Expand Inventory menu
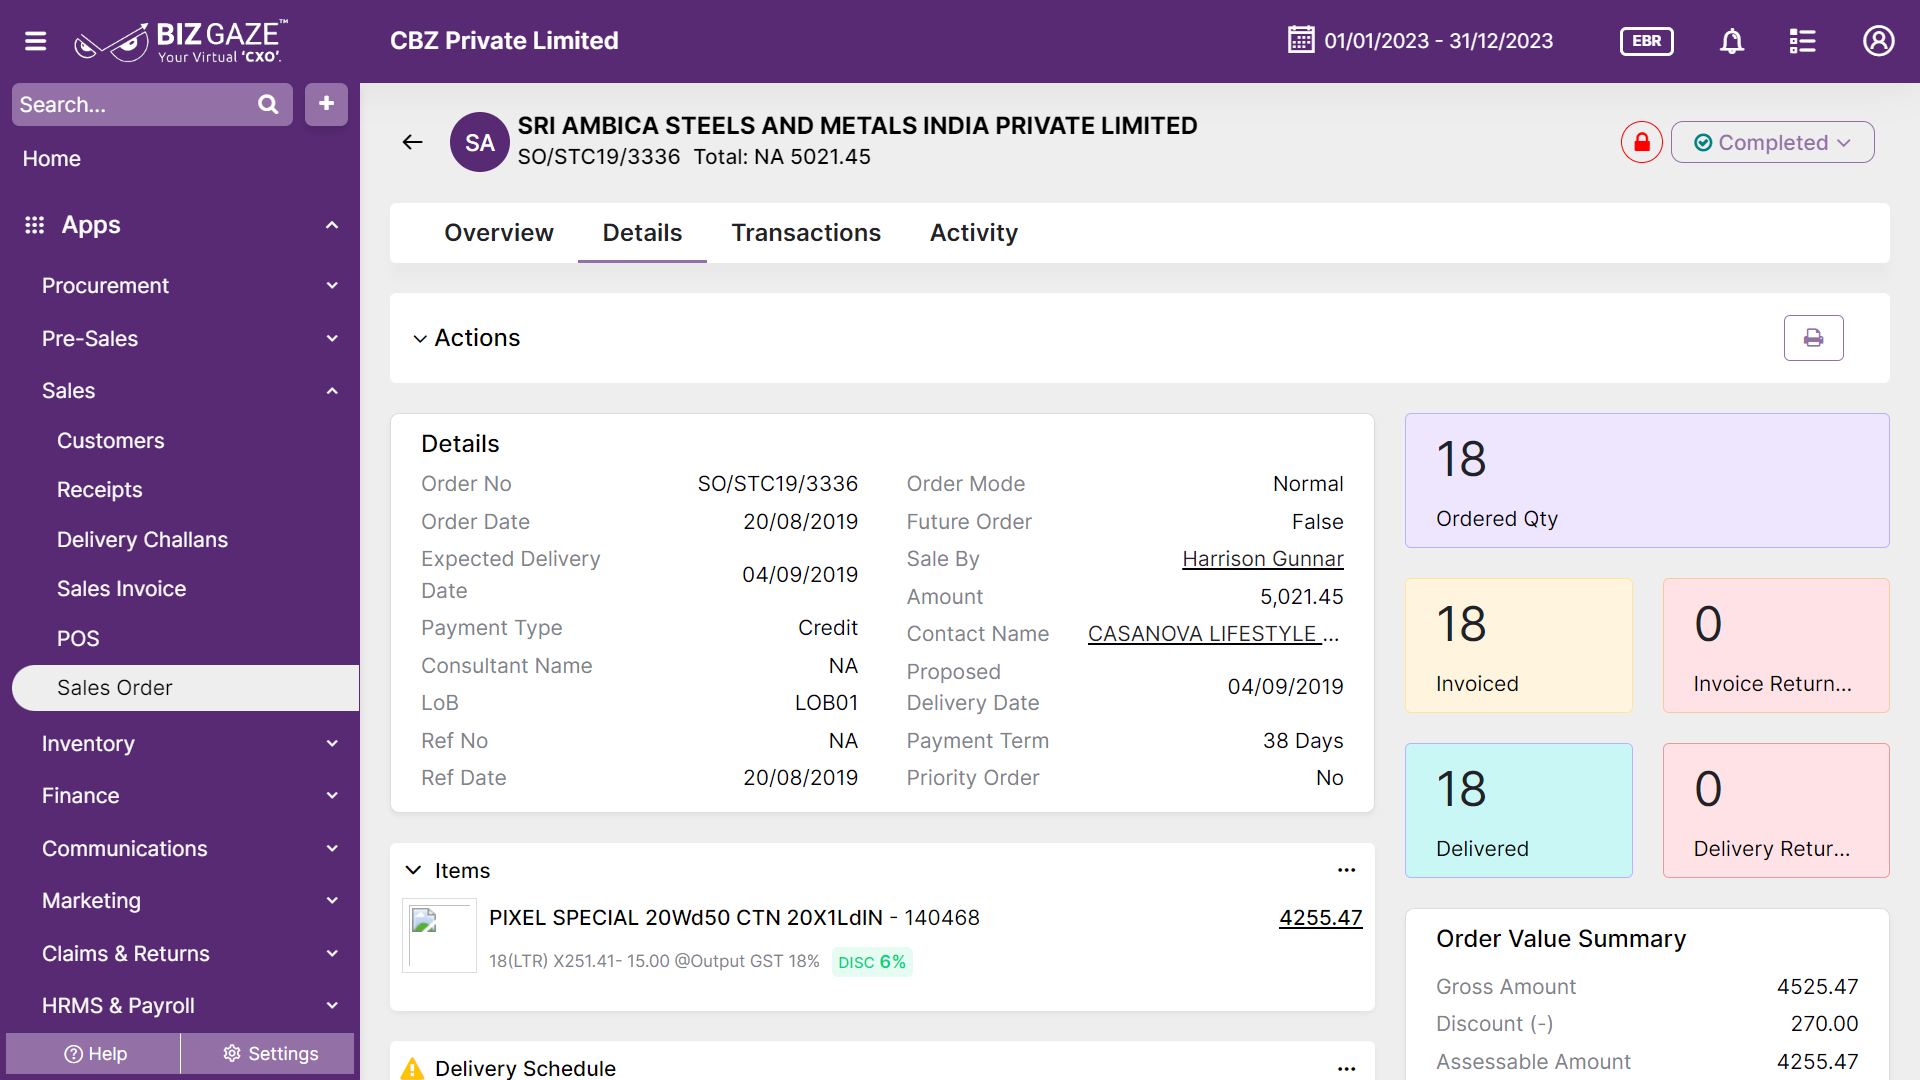Viewport: 1920px width, 1080px height. pos(332,743)
